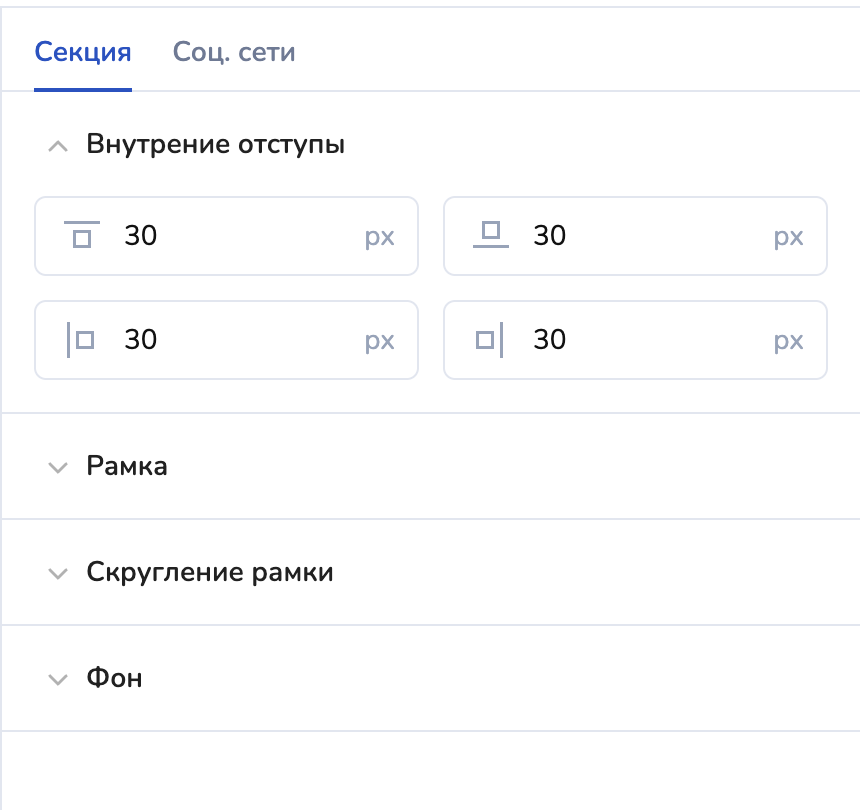The height and width of the screenshot is (810, 860).
Task: Click the right padding icon
Action: (x=489, y=340)
